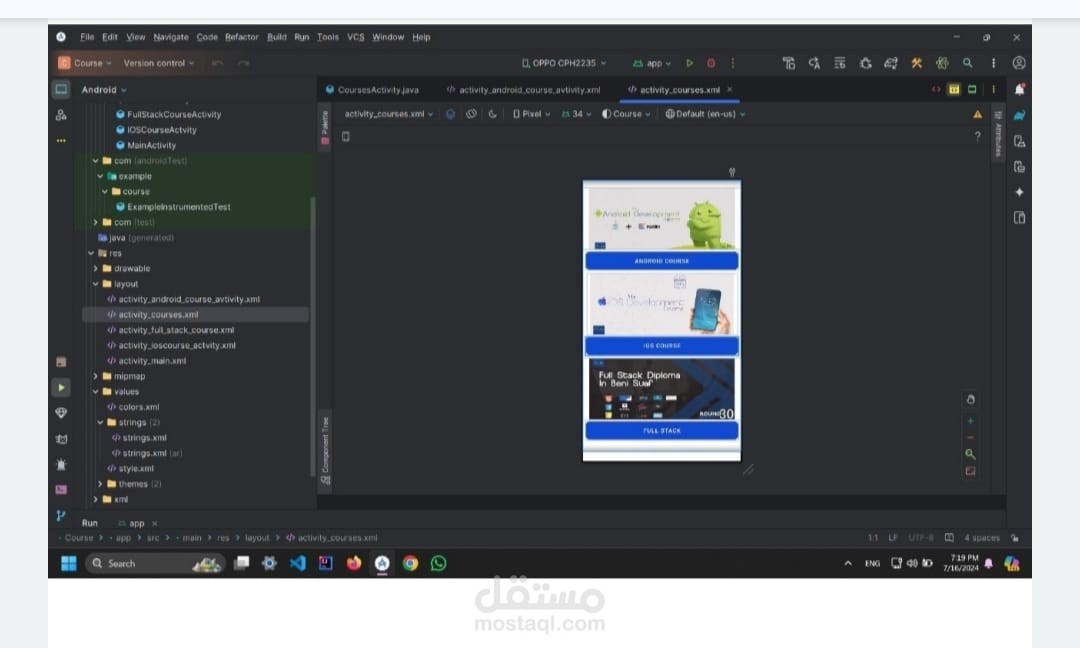This screenshot has width=1080, height=648.
Task: Click FULL STACK button in preview
Action: pos(662,430)
